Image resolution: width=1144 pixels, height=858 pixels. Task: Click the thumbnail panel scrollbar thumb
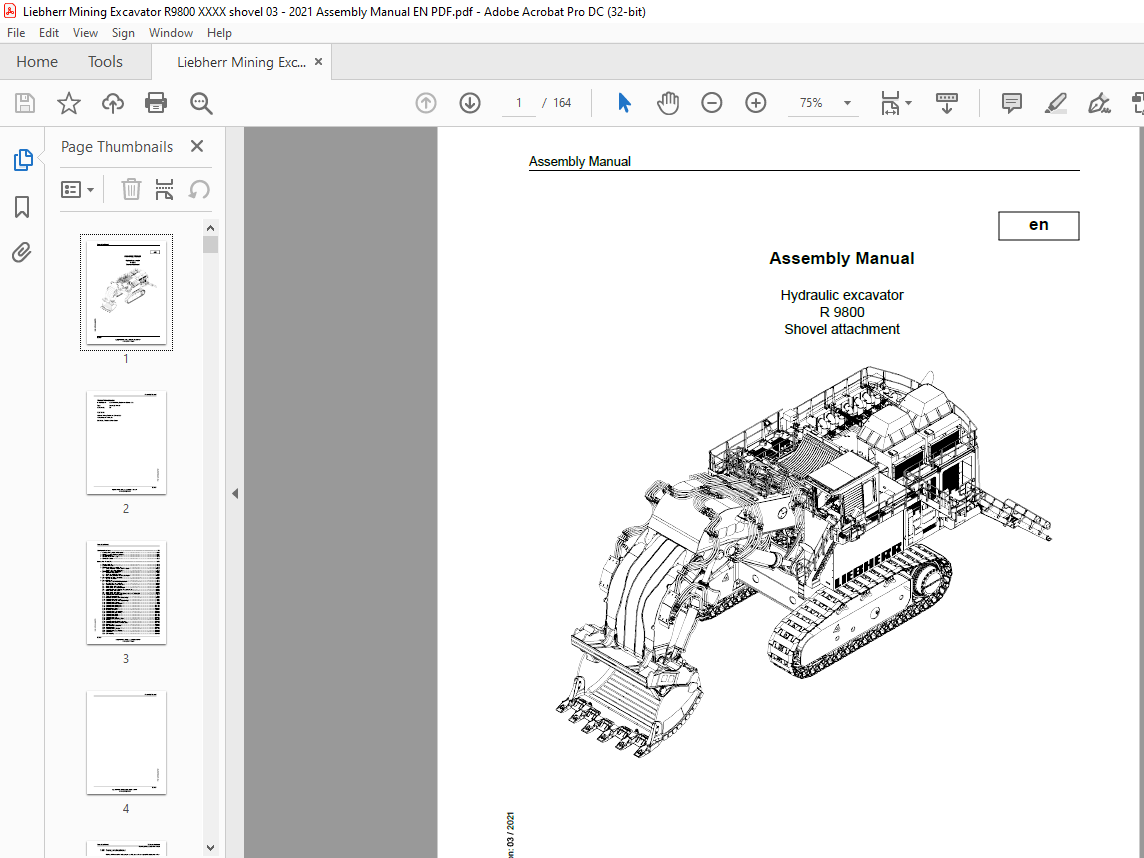click(x=210, y=244)
